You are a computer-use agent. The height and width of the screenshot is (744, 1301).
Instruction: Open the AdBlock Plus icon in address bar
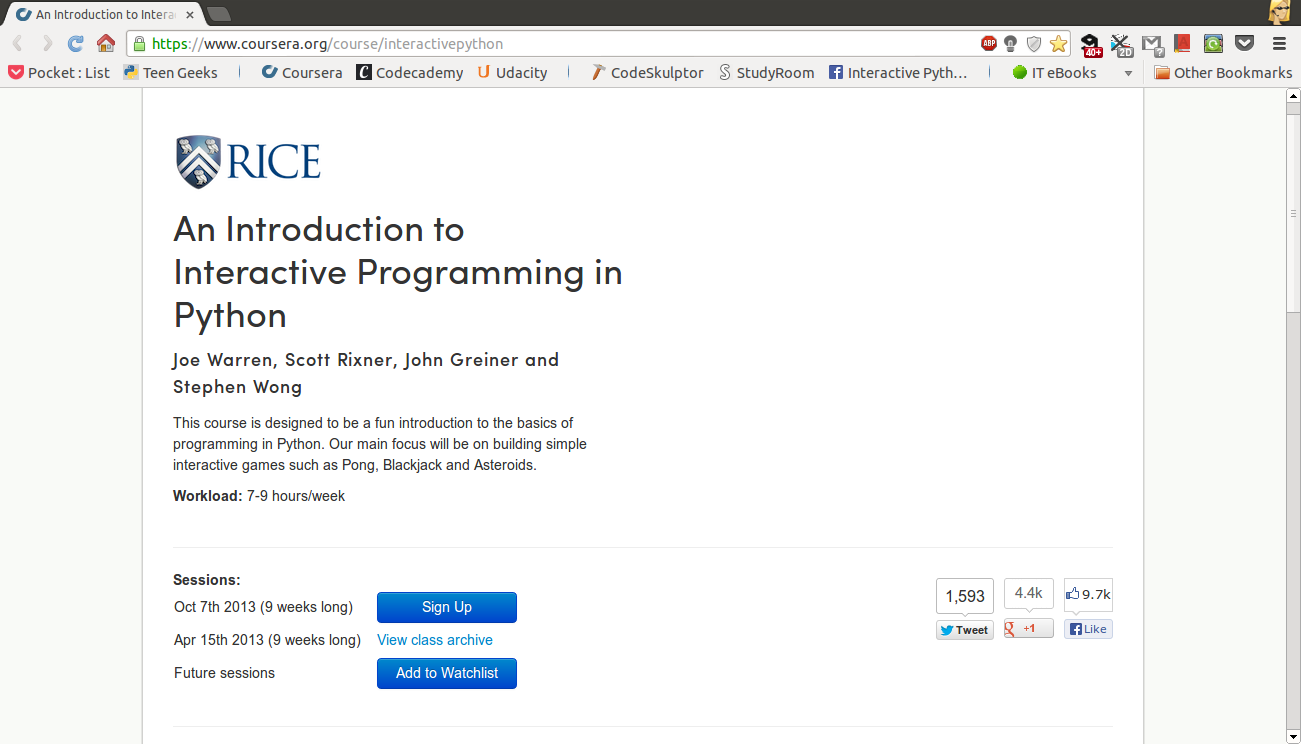988,44
